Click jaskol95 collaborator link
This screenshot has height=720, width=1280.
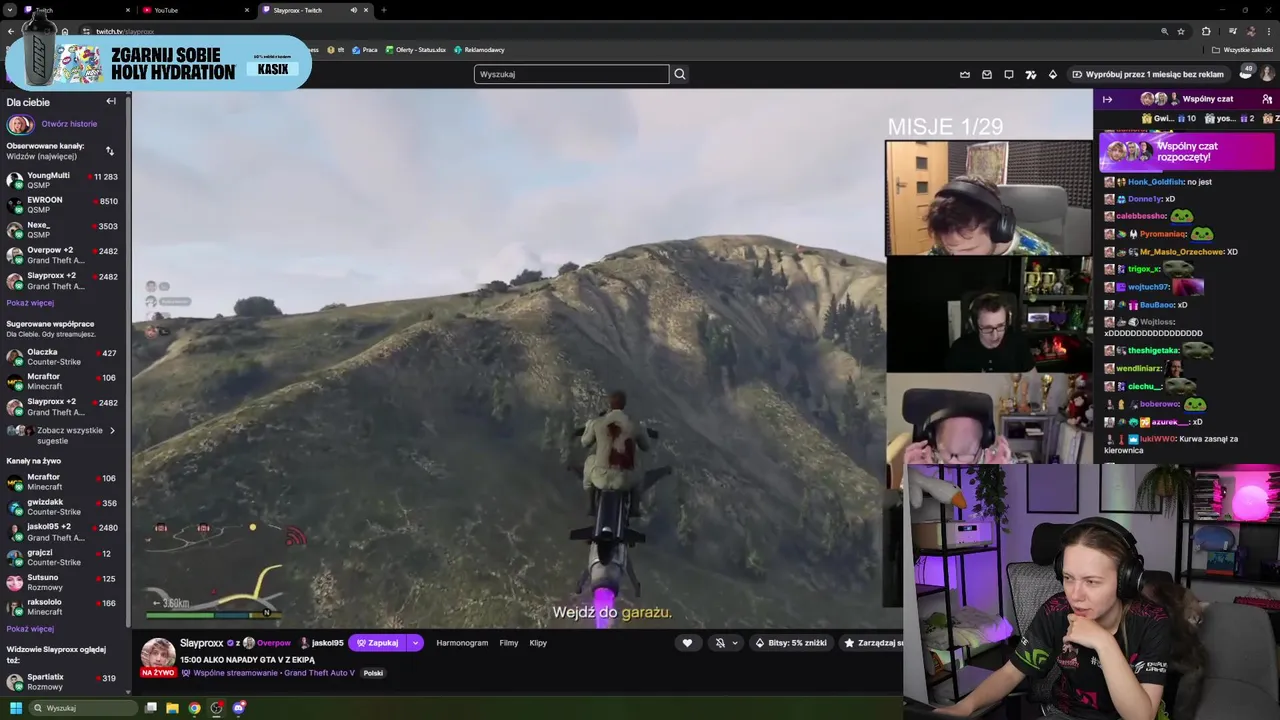(x=327, y=643)
